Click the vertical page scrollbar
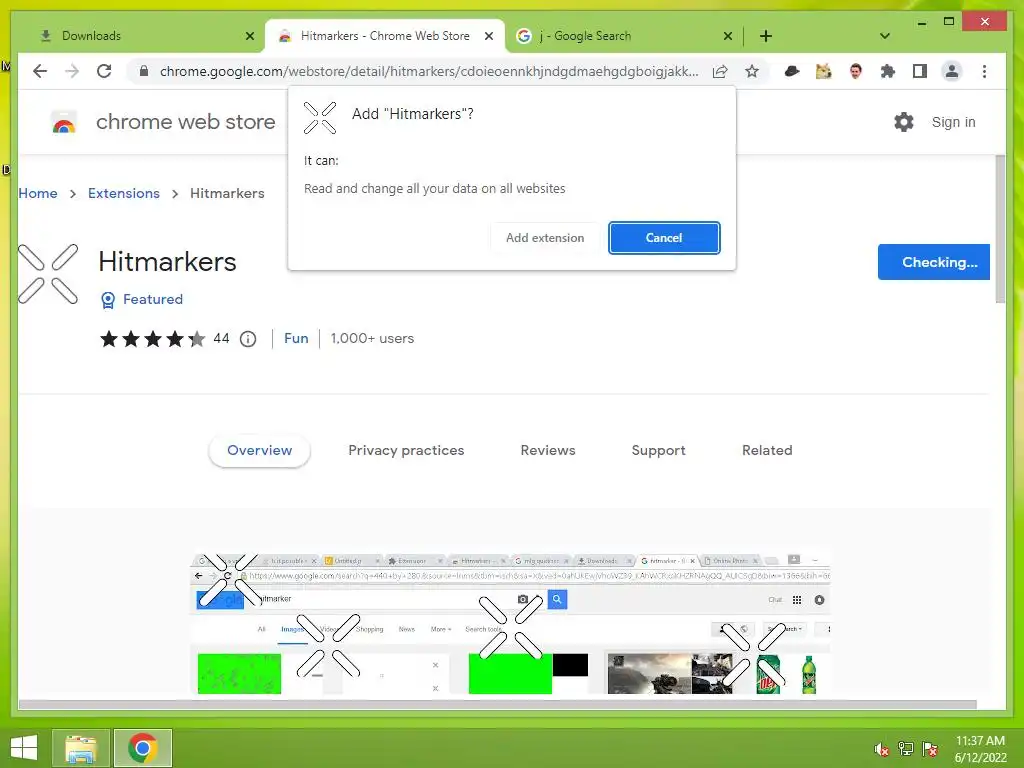This screenshot has width=1024, height=768. point(1000,229)
